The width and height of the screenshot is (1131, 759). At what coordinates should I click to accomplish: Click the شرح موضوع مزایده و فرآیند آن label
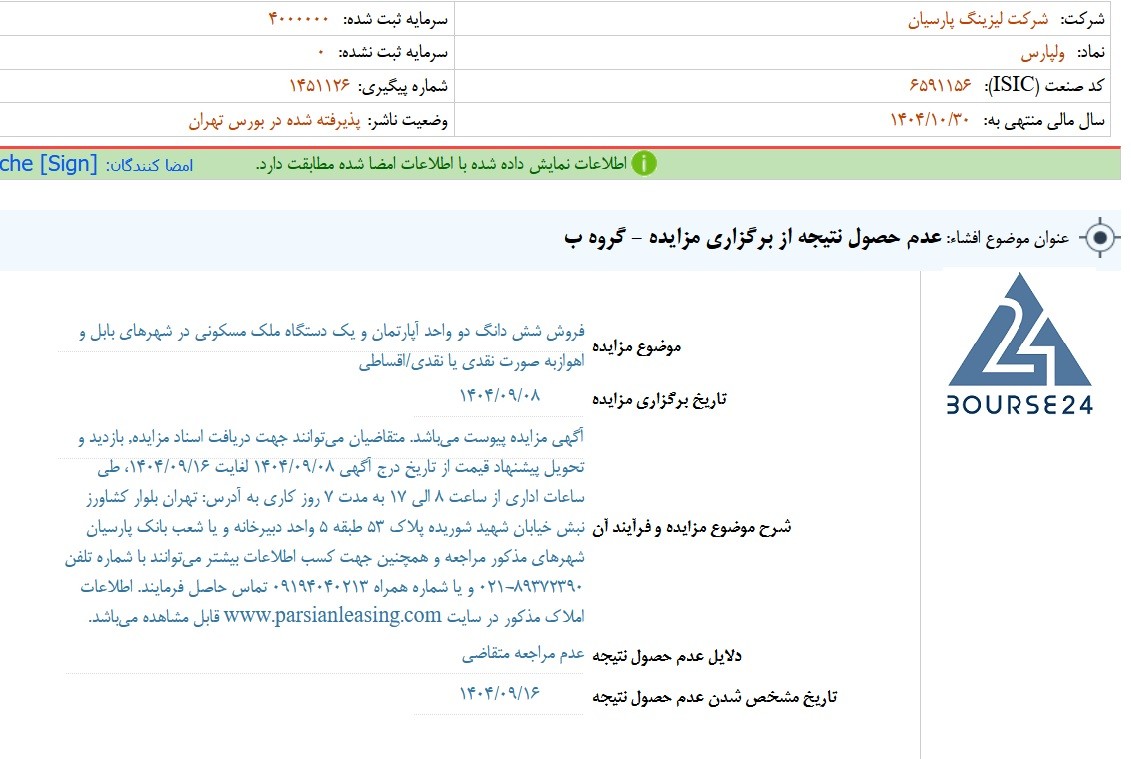691,527
